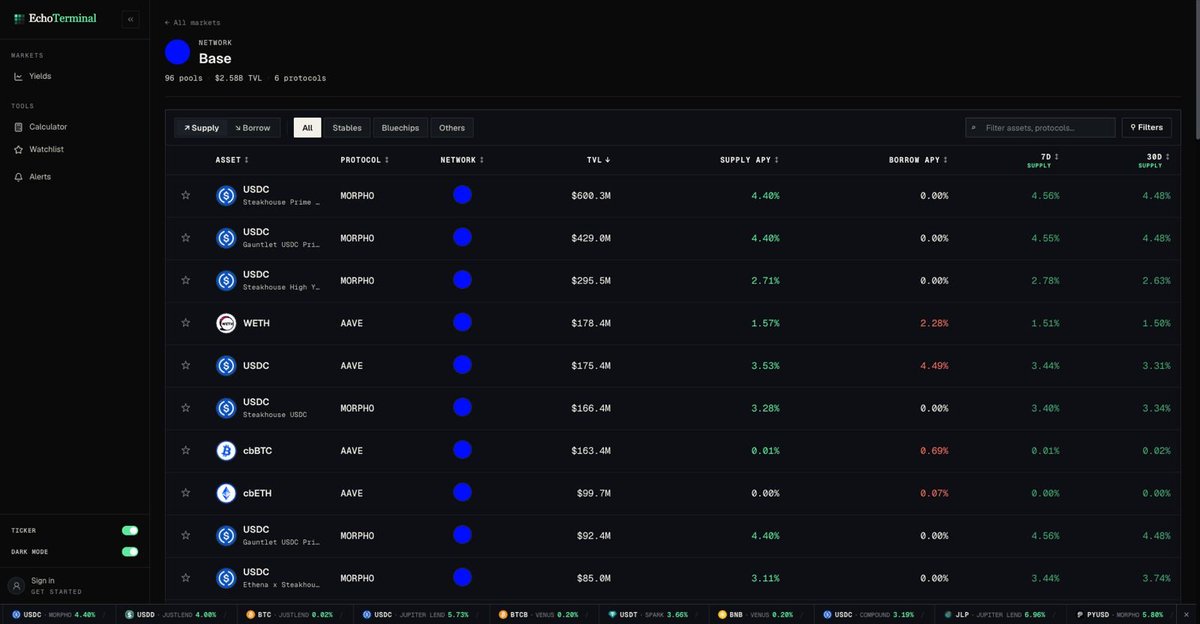Click the EchoTerminal logo
This screenshot has width=1200, height=624.
click(x=55, y=18)
